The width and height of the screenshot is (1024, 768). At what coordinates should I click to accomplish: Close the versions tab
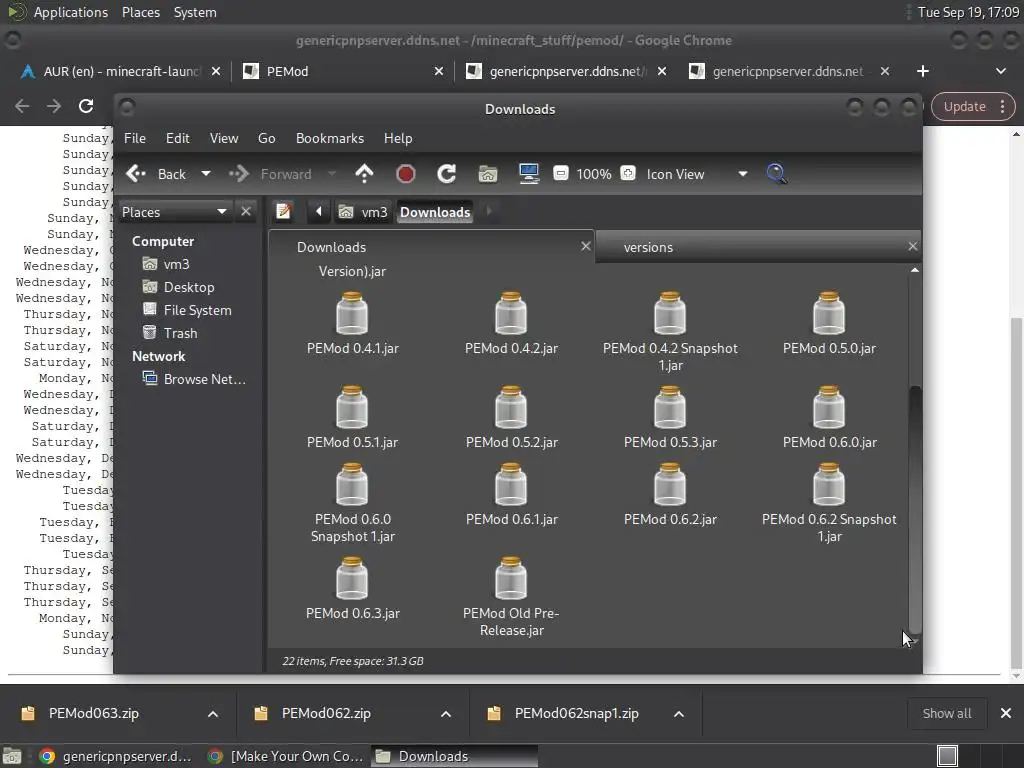[x=912, y=246]
